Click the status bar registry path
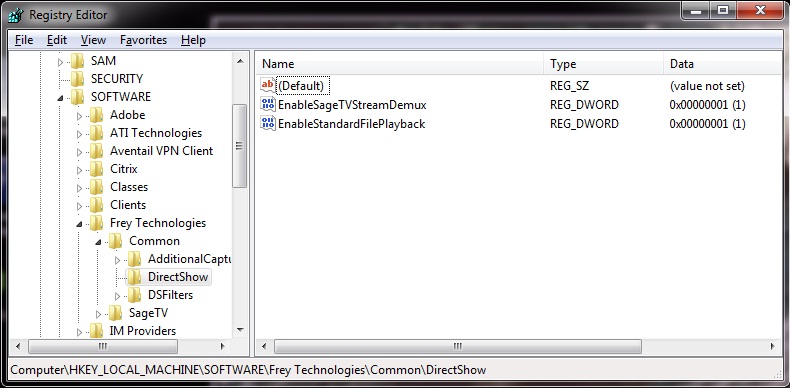The width and height of the screenshot is (790, 390). tap(248, 370)
